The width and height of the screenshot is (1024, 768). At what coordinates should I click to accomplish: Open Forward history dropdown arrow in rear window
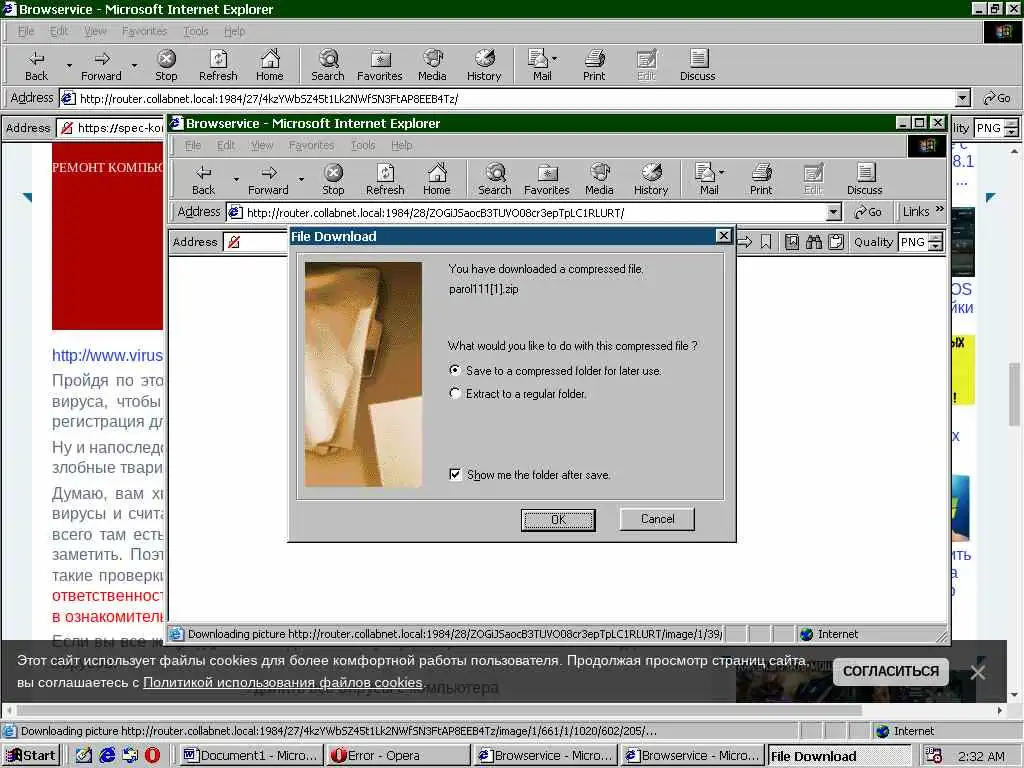(135, 65)
